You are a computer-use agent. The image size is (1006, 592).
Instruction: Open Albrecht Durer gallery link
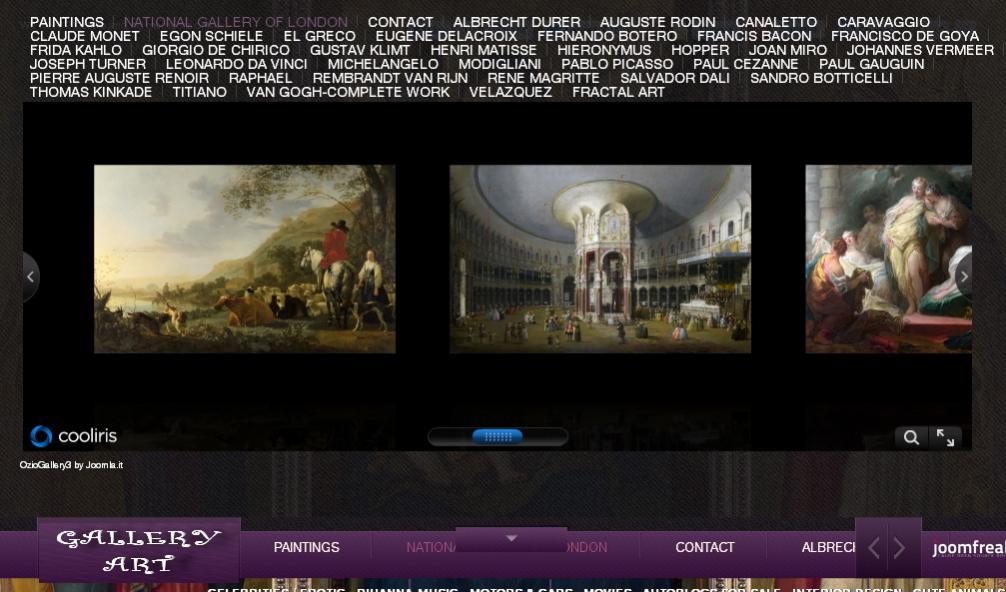tap(516, 22)
